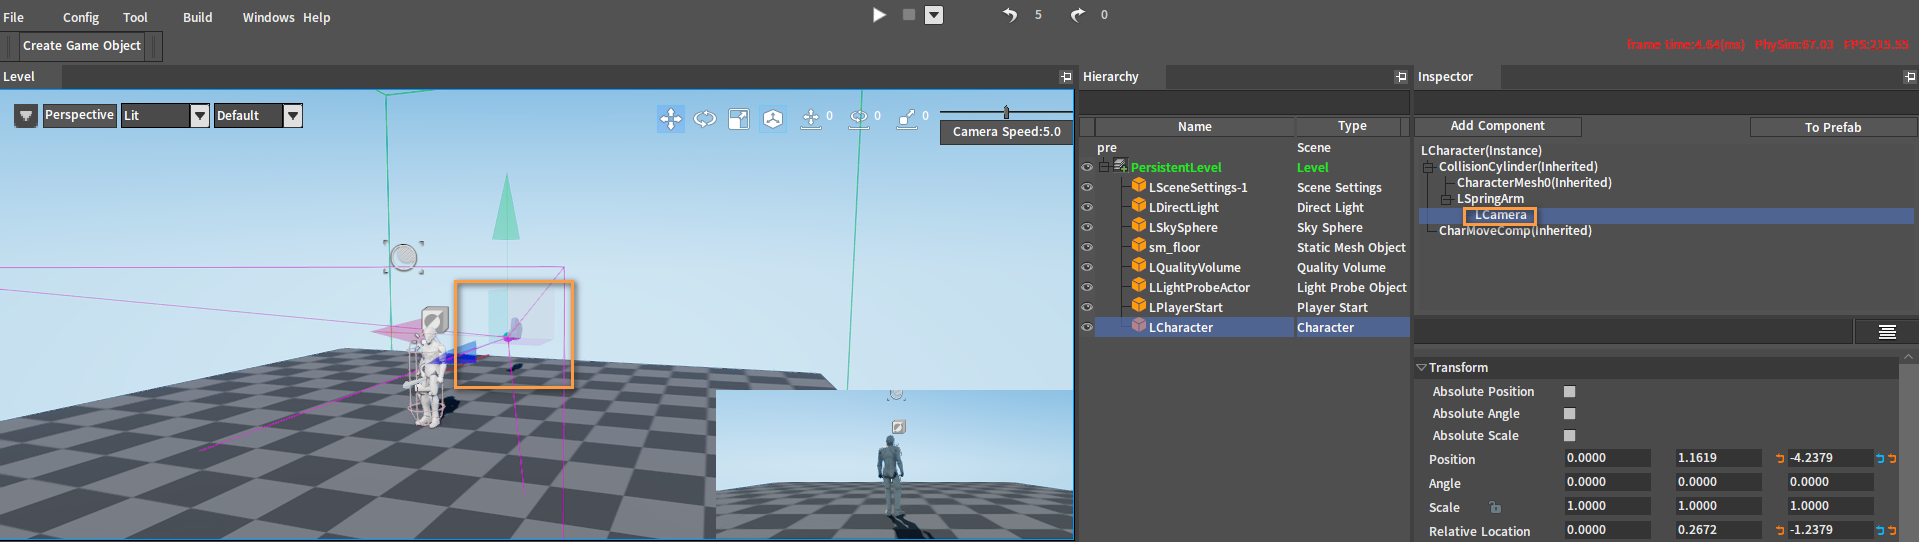Pin the Level panel with pin icon
The width and height of the screenshot is (1919, 542).
pos(1066,77)
